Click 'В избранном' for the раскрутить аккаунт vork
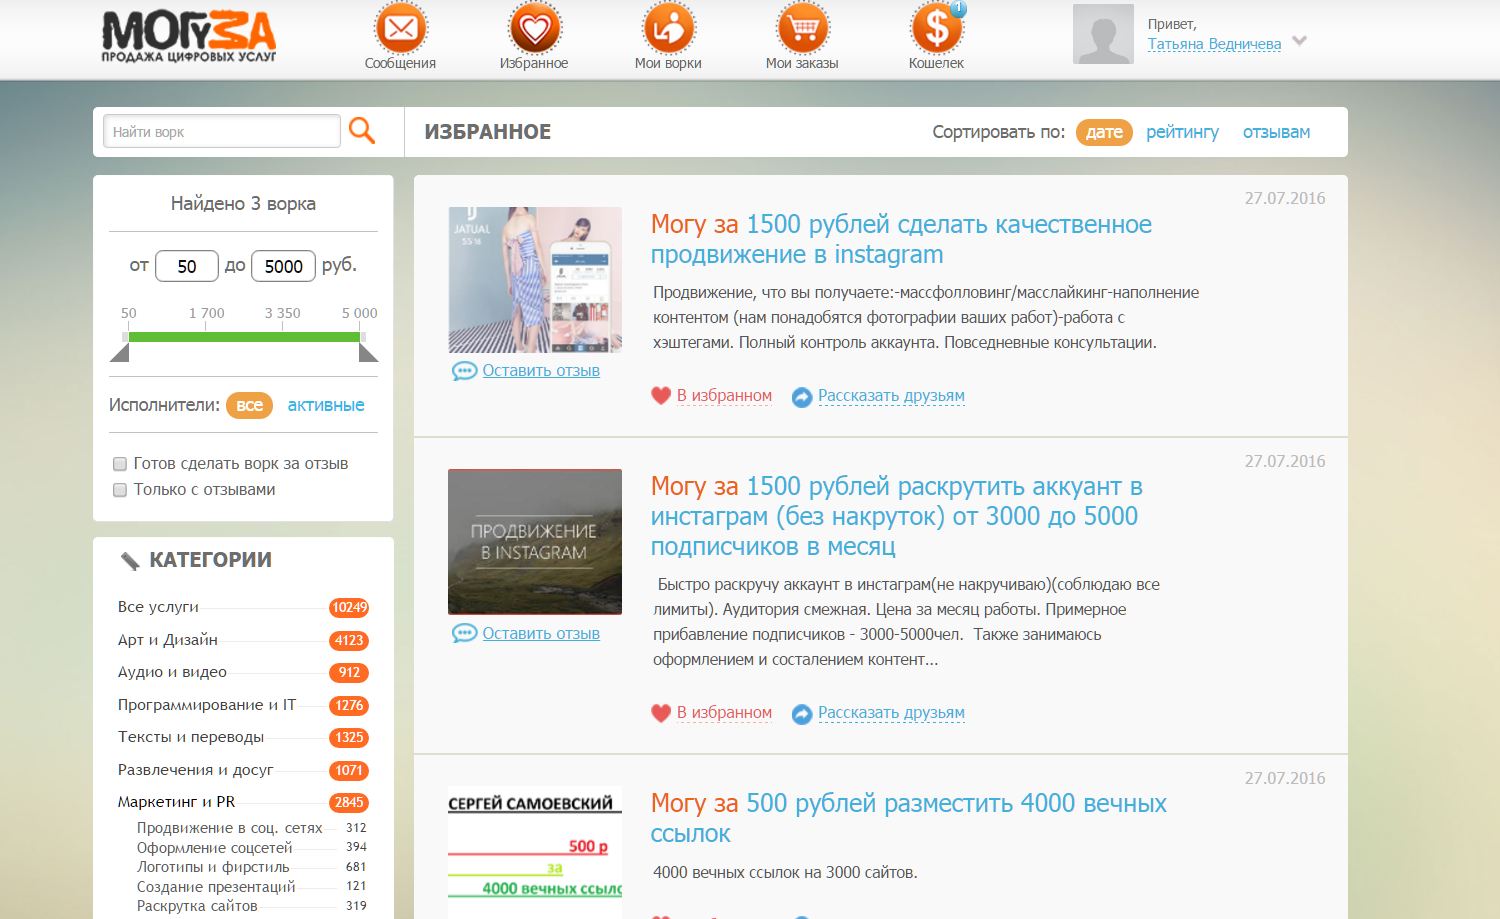This screenshot has width=1500, height=919. pos(724,713)
